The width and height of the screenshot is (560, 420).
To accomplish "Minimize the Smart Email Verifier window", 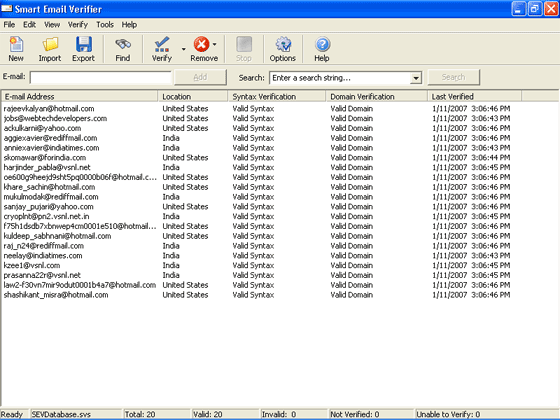I will (x=519, y=9).
